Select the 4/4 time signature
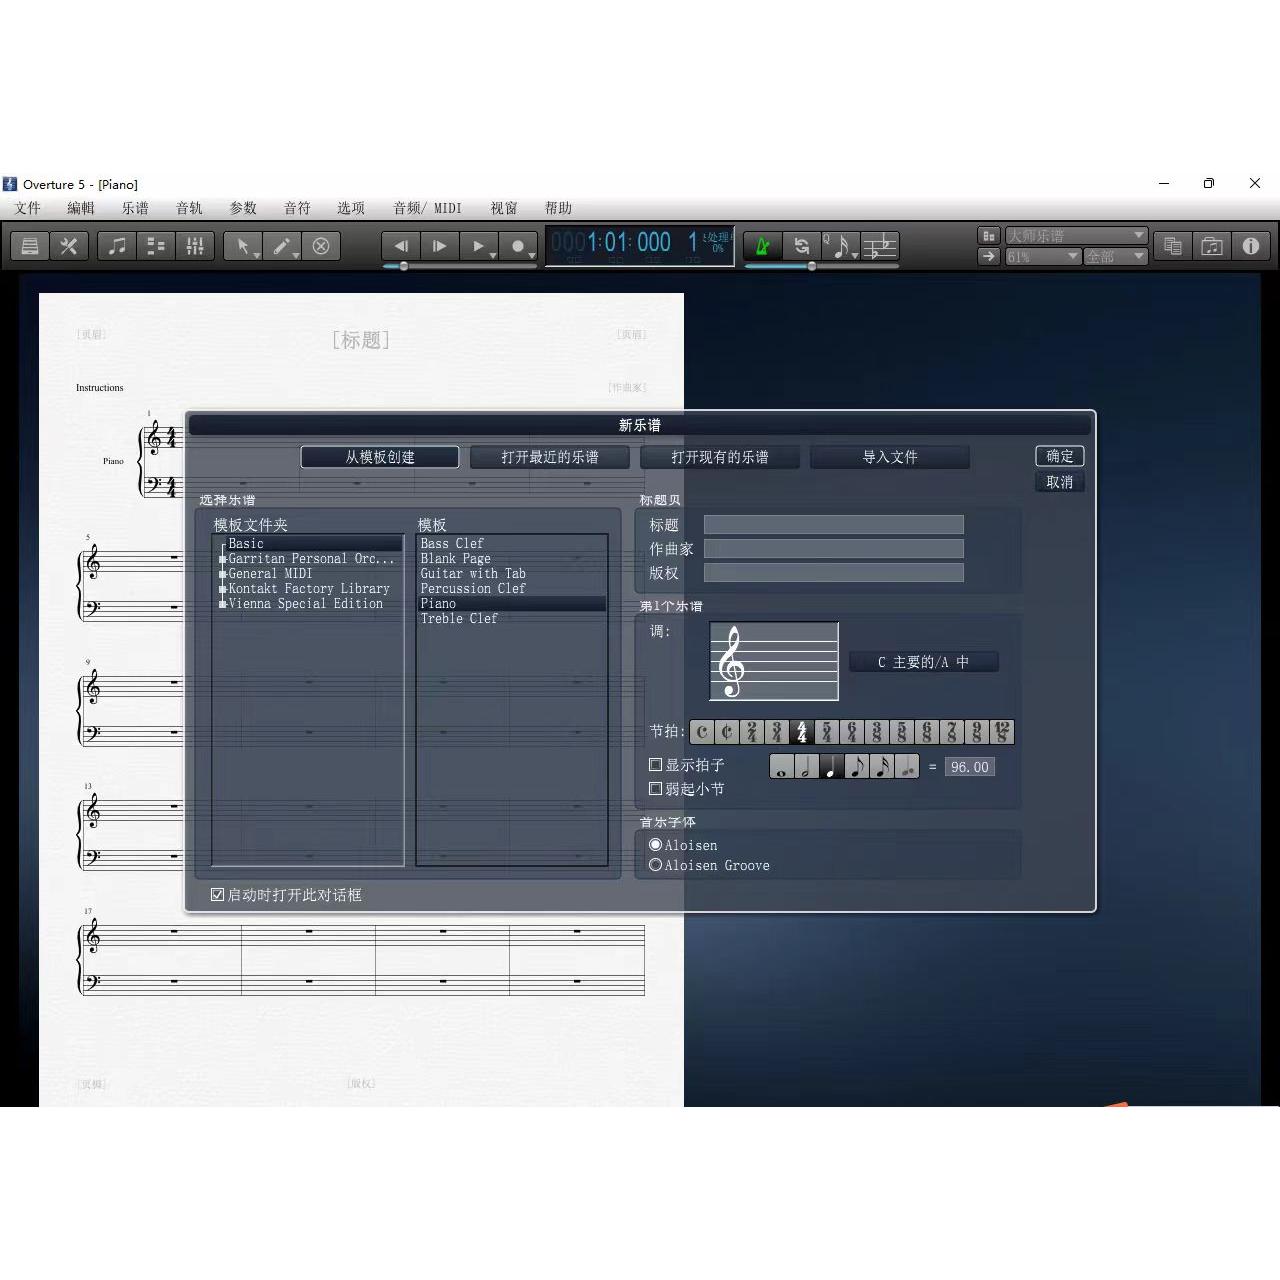1280x1280 pixels. click(802, 732)
